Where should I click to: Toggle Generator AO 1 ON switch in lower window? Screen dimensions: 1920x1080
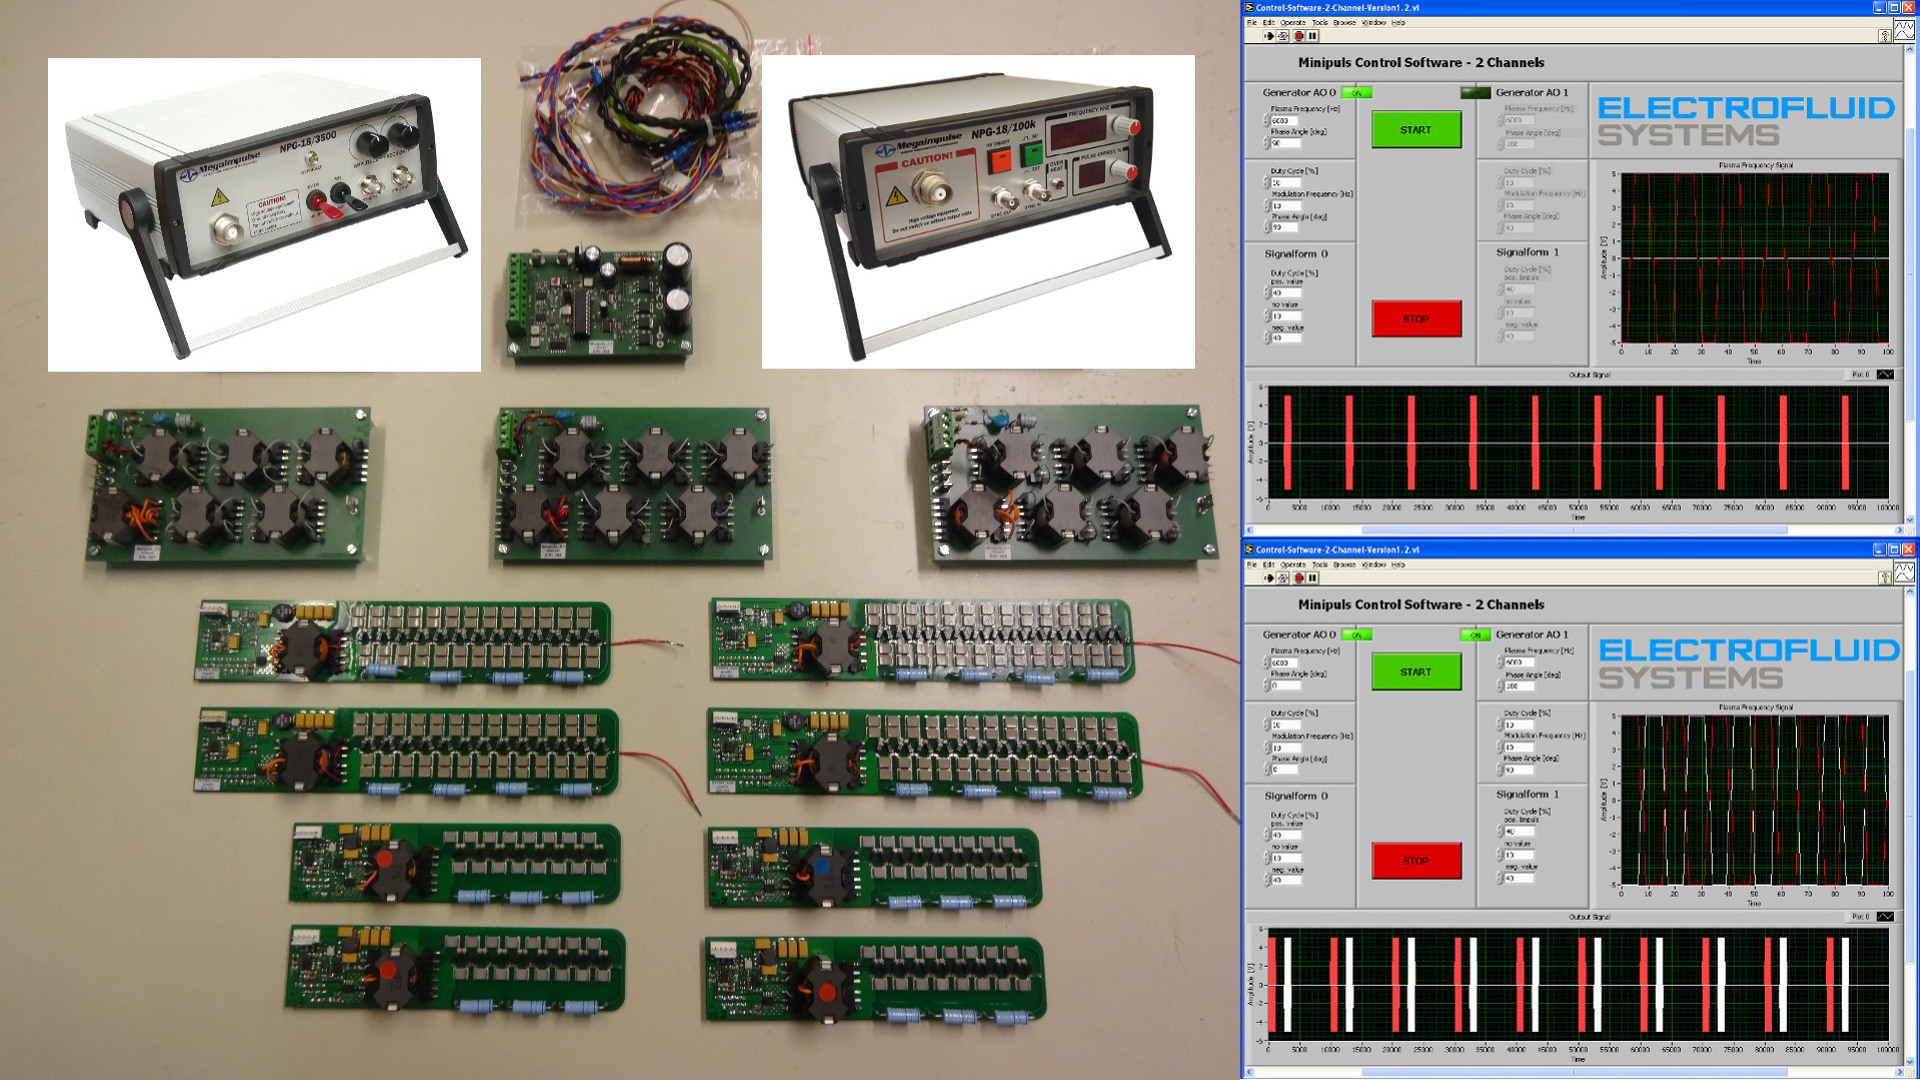click(x=1475, y=635)
